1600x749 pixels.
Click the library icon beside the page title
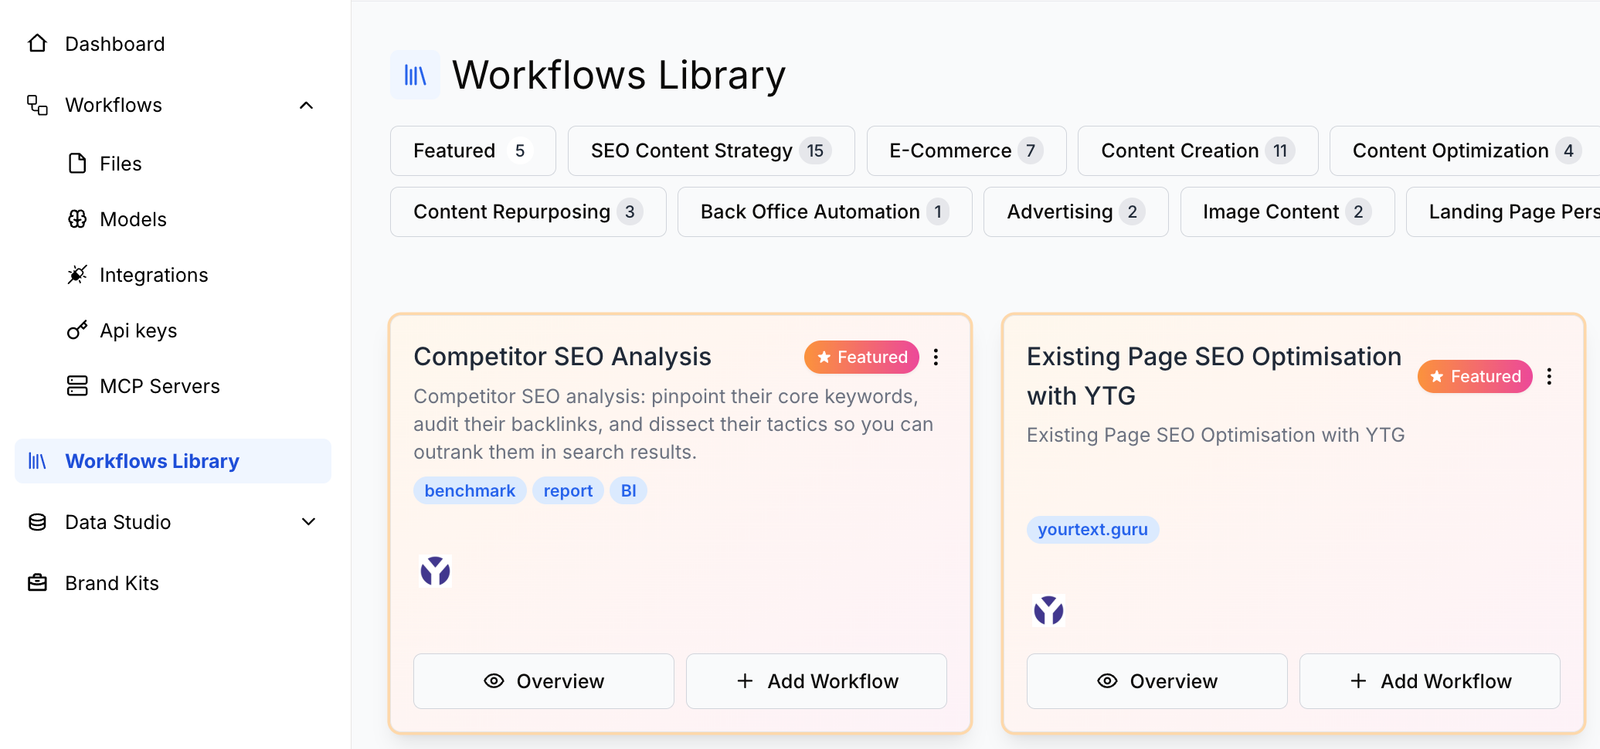pyautogui.click(x=415, y=75)
